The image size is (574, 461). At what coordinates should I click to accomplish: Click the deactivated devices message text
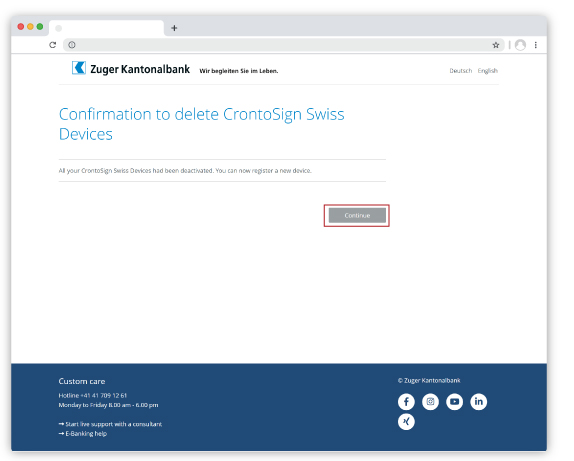click(x=185, y=171)
